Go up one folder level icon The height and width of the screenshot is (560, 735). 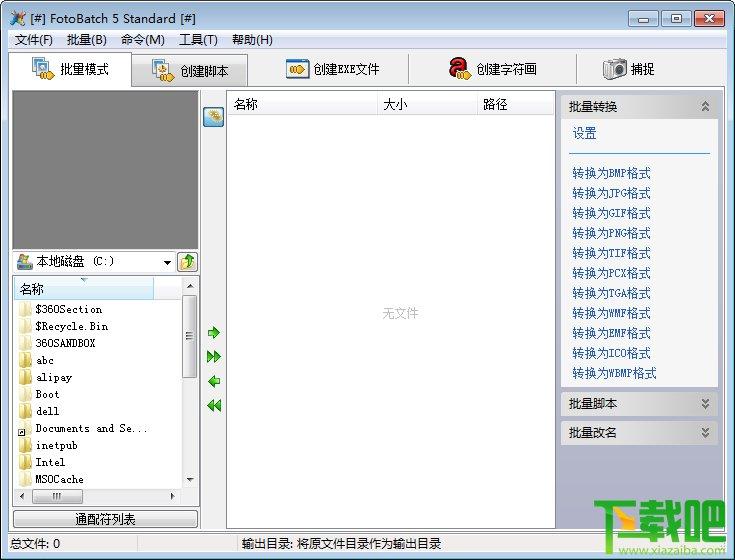[188, 261]
